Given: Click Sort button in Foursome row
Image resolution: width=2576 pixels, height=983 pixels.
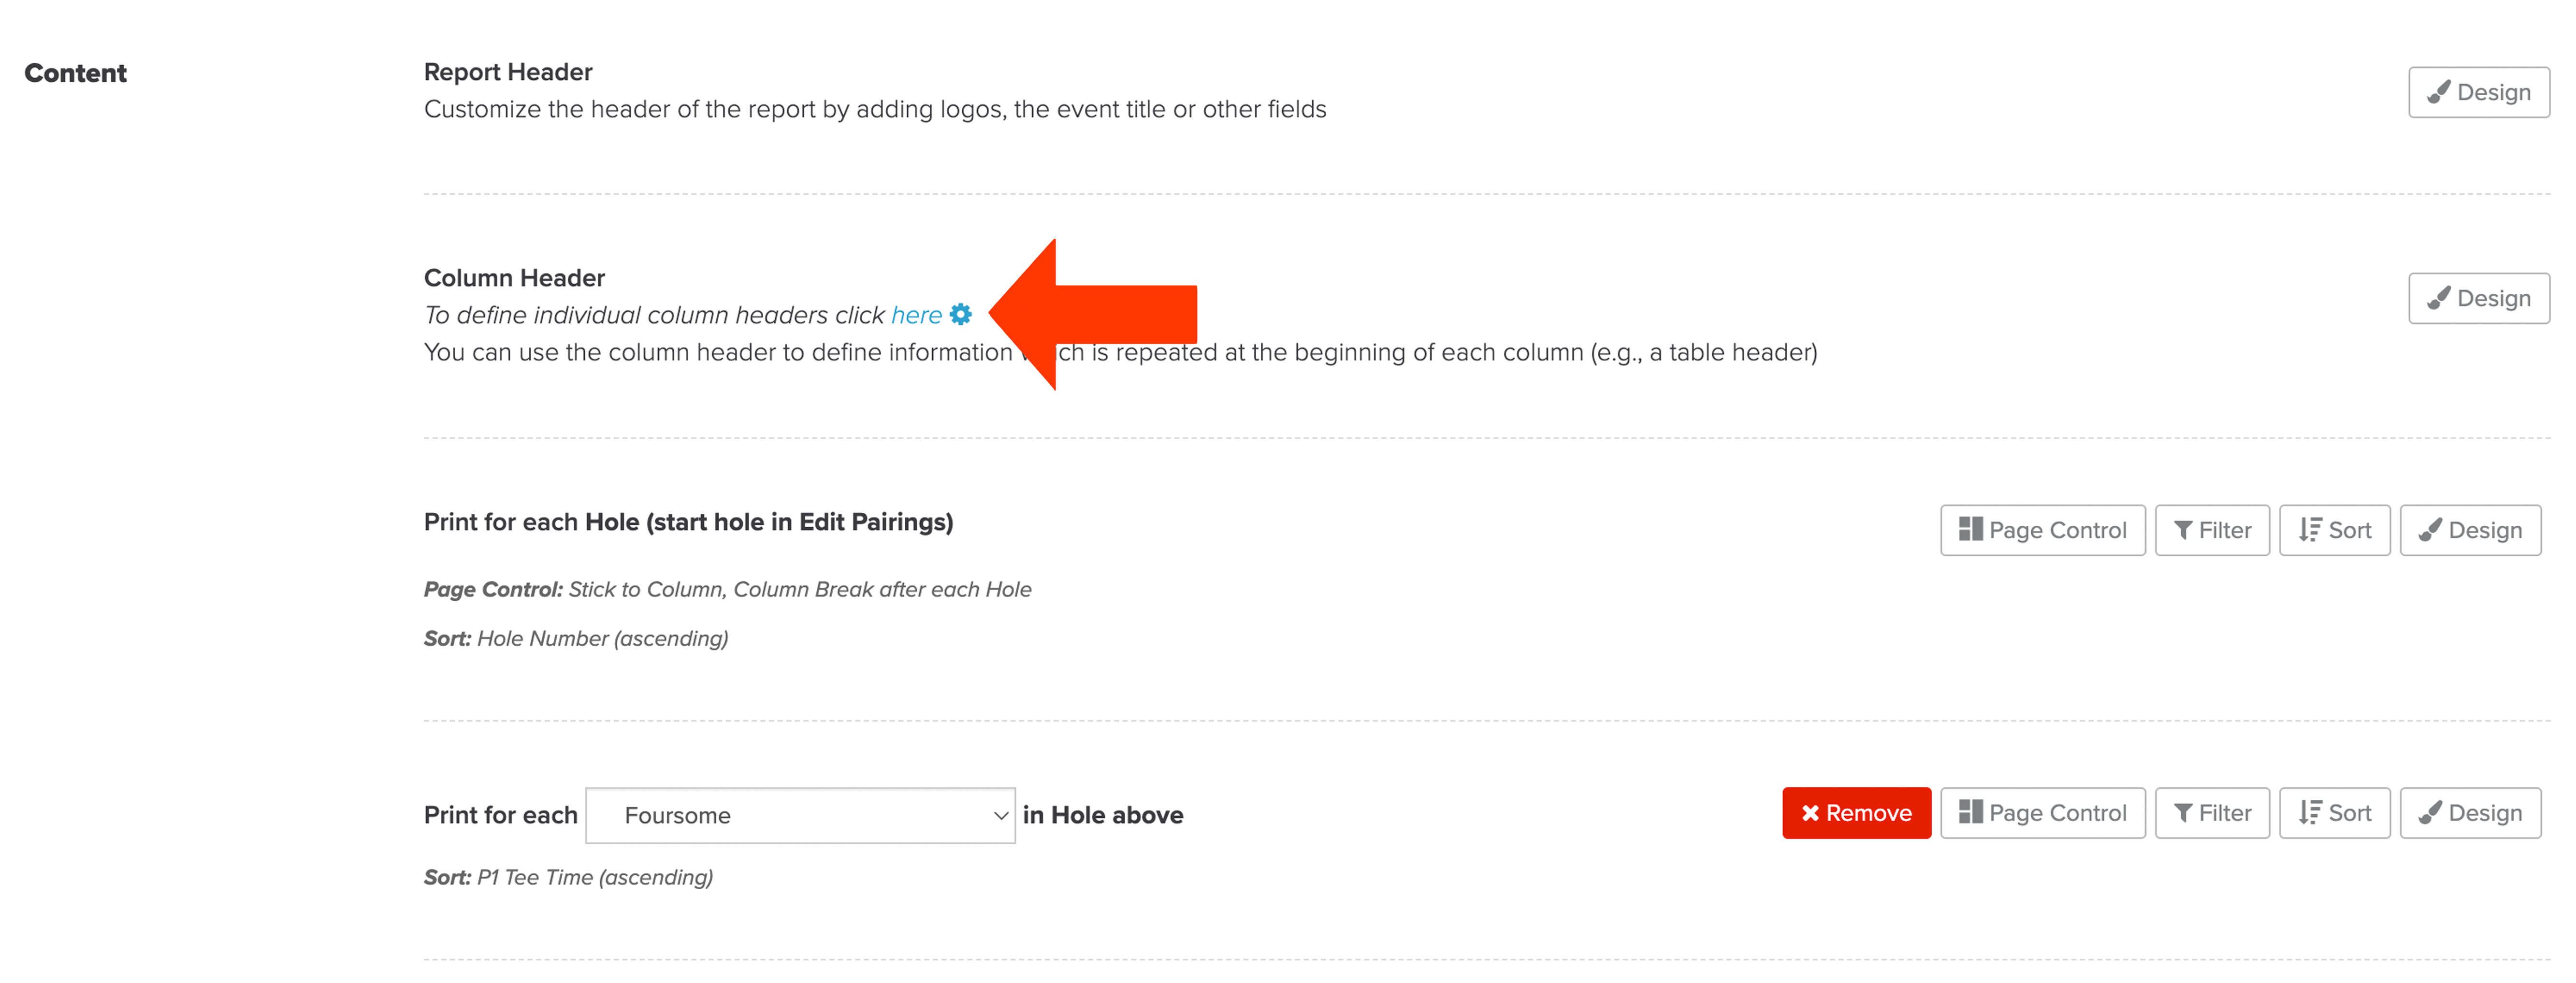Looking at the screenshot, I should 2334,813.
